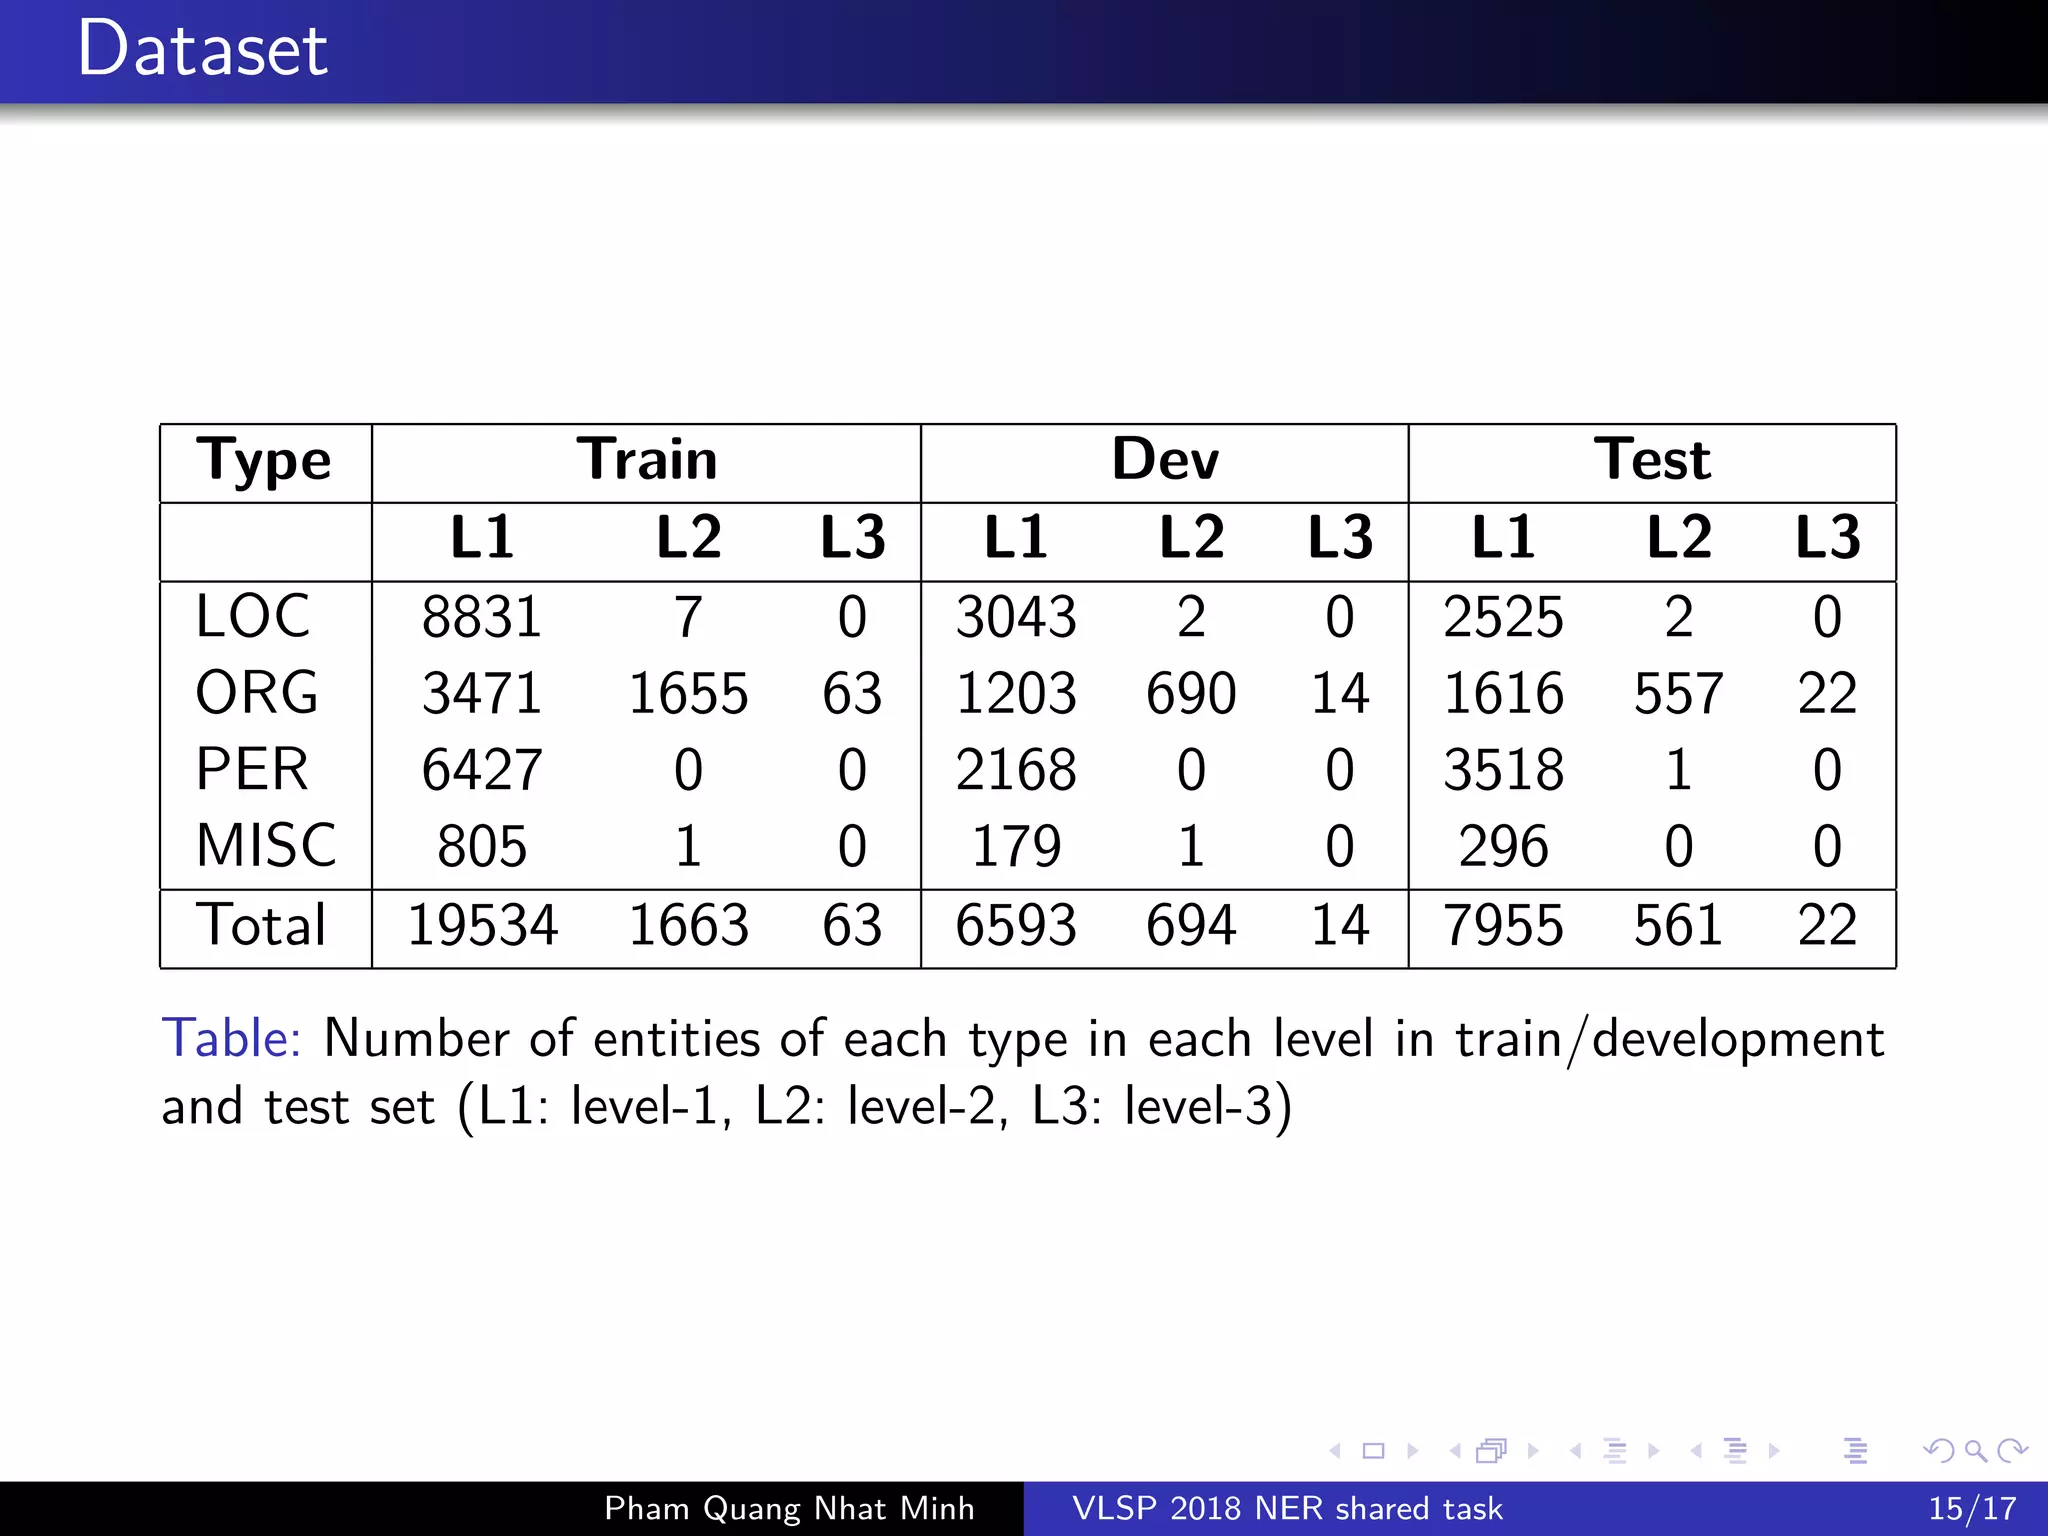Image resolution: width=2048 pixels, height=1536 pixels.
Task: Click the value 1203 in the table
Action: click(x=1016, y=694)
